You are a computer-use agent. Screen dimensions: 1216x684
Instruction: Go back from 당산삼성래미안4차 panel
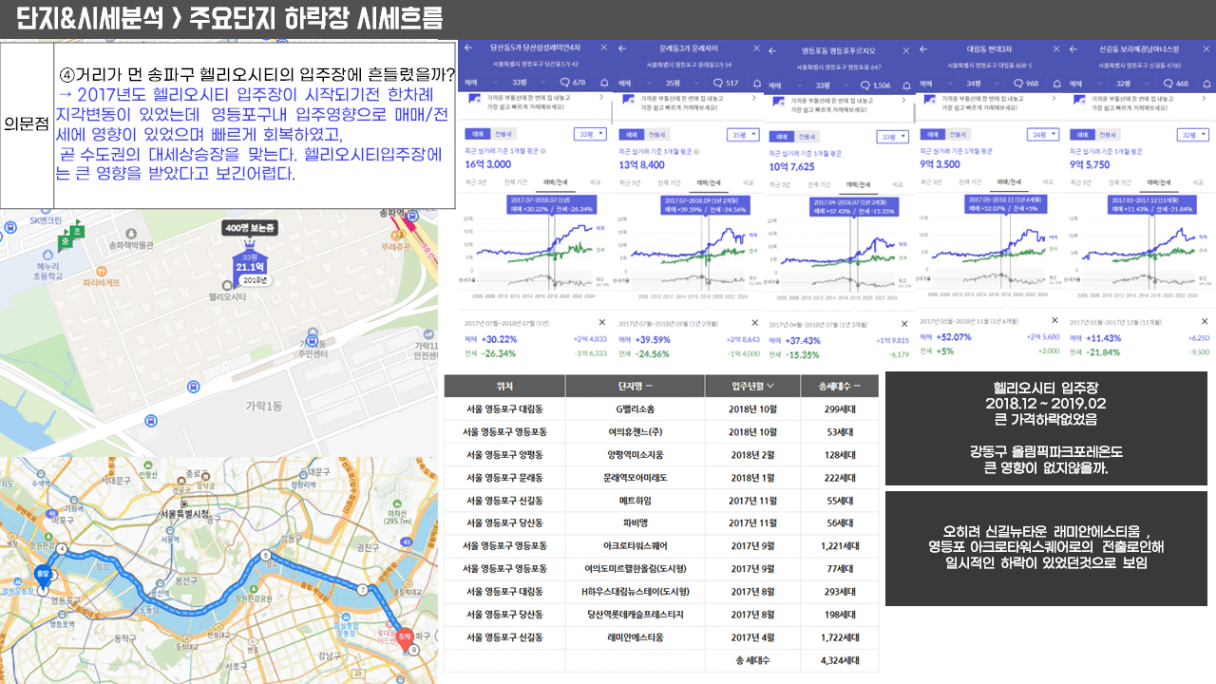467,47
